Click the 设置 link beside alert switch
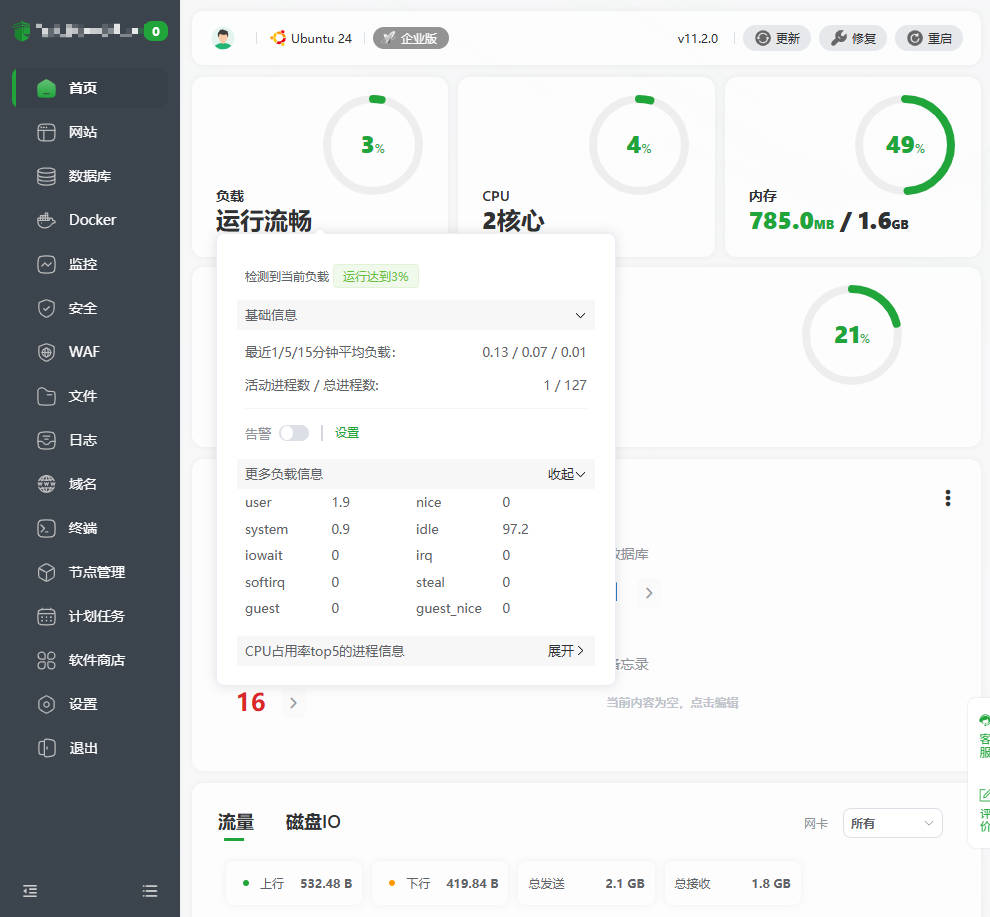This screenshot has width=990, height=917. [x=347, y=433]
